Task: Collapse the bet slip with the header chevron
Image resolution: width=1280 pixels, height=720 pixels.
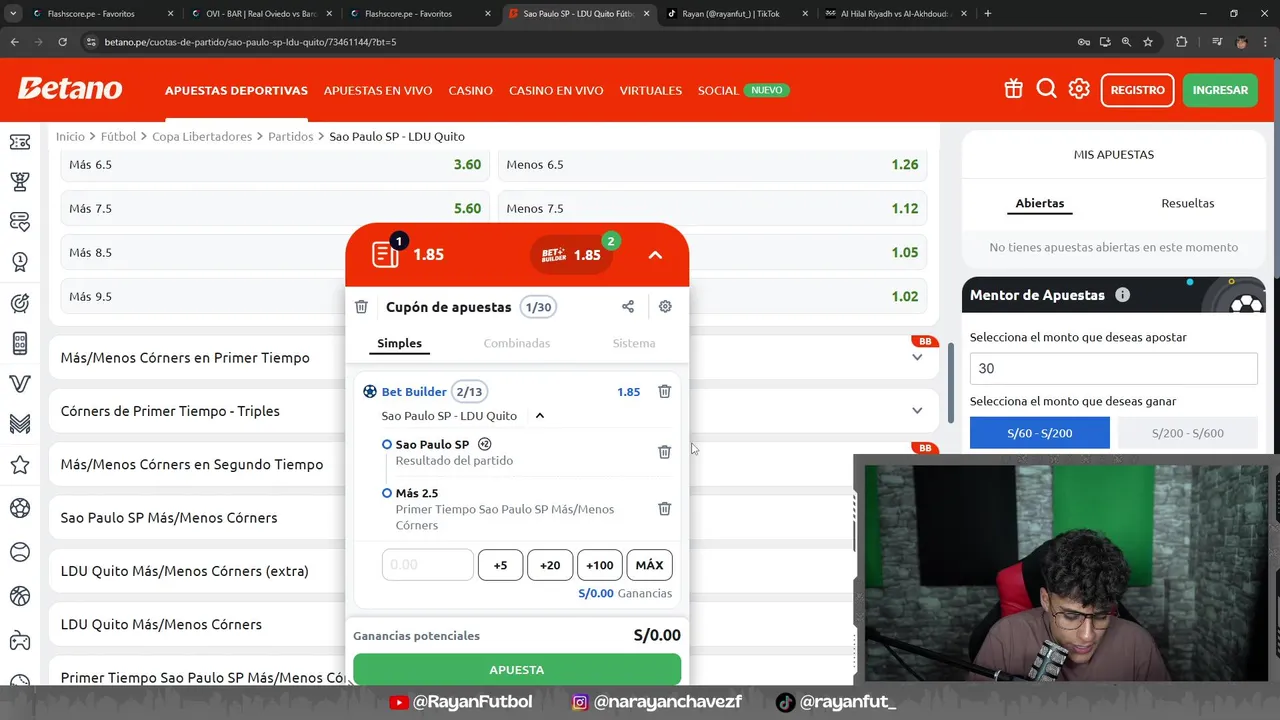Action: pyautogui.click(x=655, y=255)
